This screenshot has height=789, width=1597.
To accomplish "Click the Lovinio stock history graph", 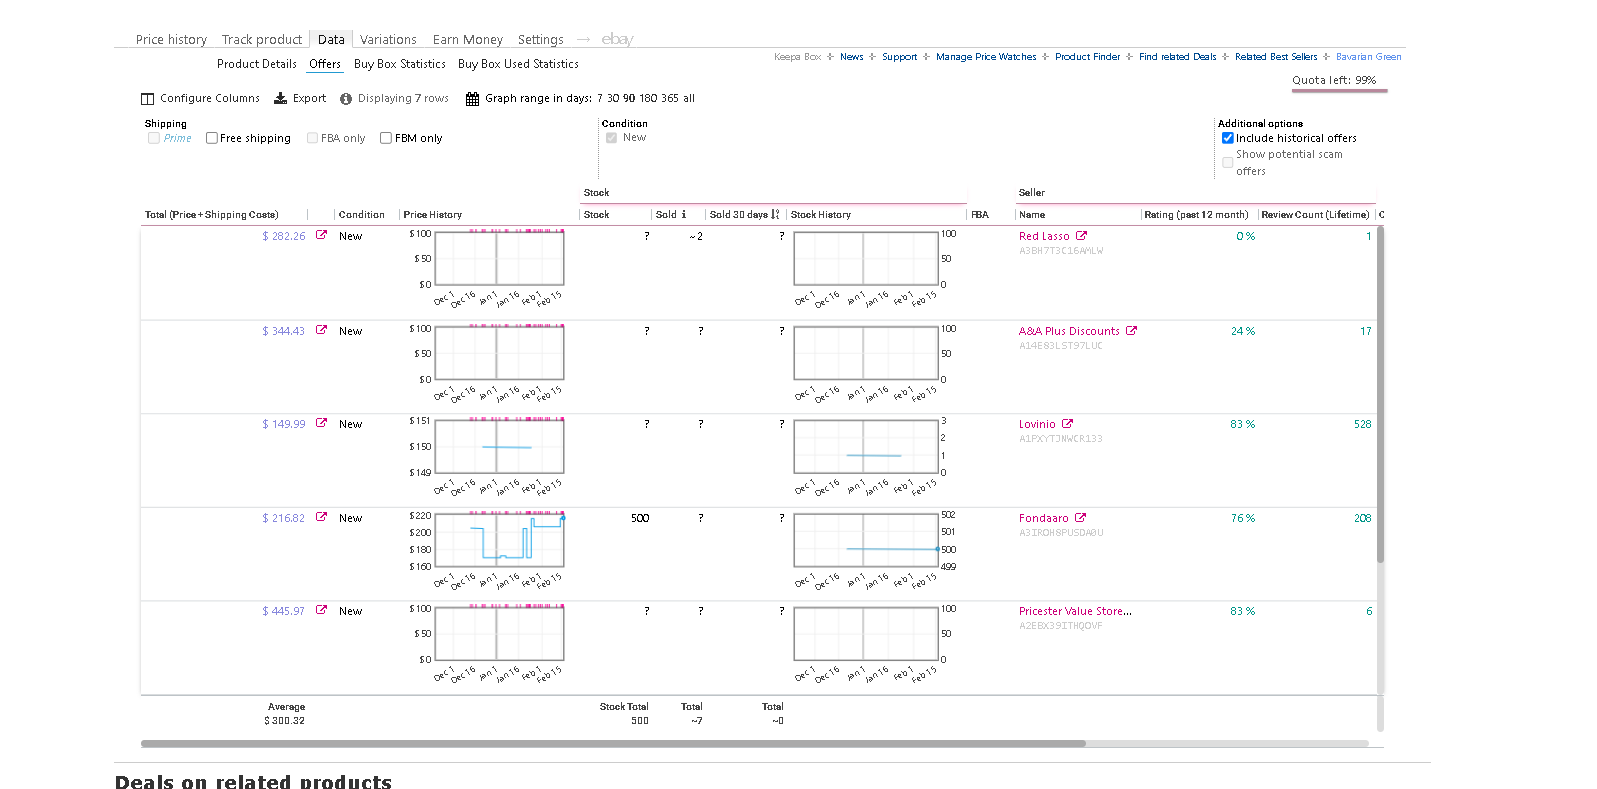I will coord(866,447).
